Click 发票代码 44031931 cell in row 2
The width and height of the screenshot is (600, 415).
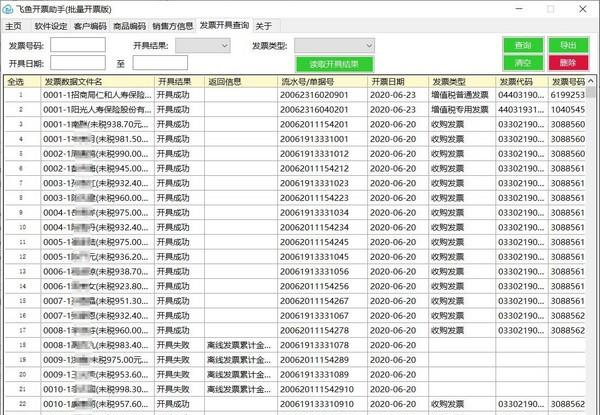click(x=521, y=110)
